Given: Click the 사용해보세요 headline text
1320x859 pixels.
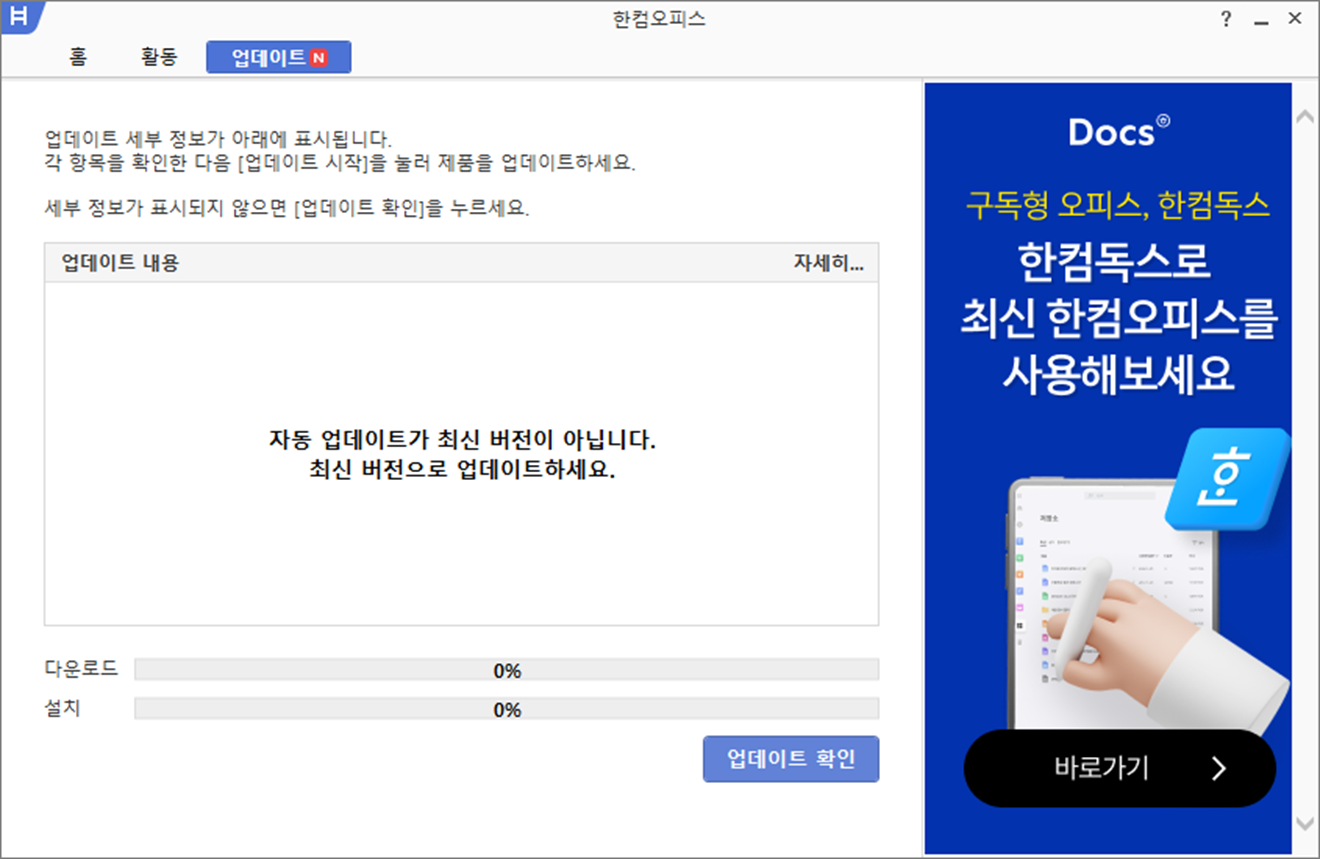Looking at the screenshot, I should [1118, 376].
